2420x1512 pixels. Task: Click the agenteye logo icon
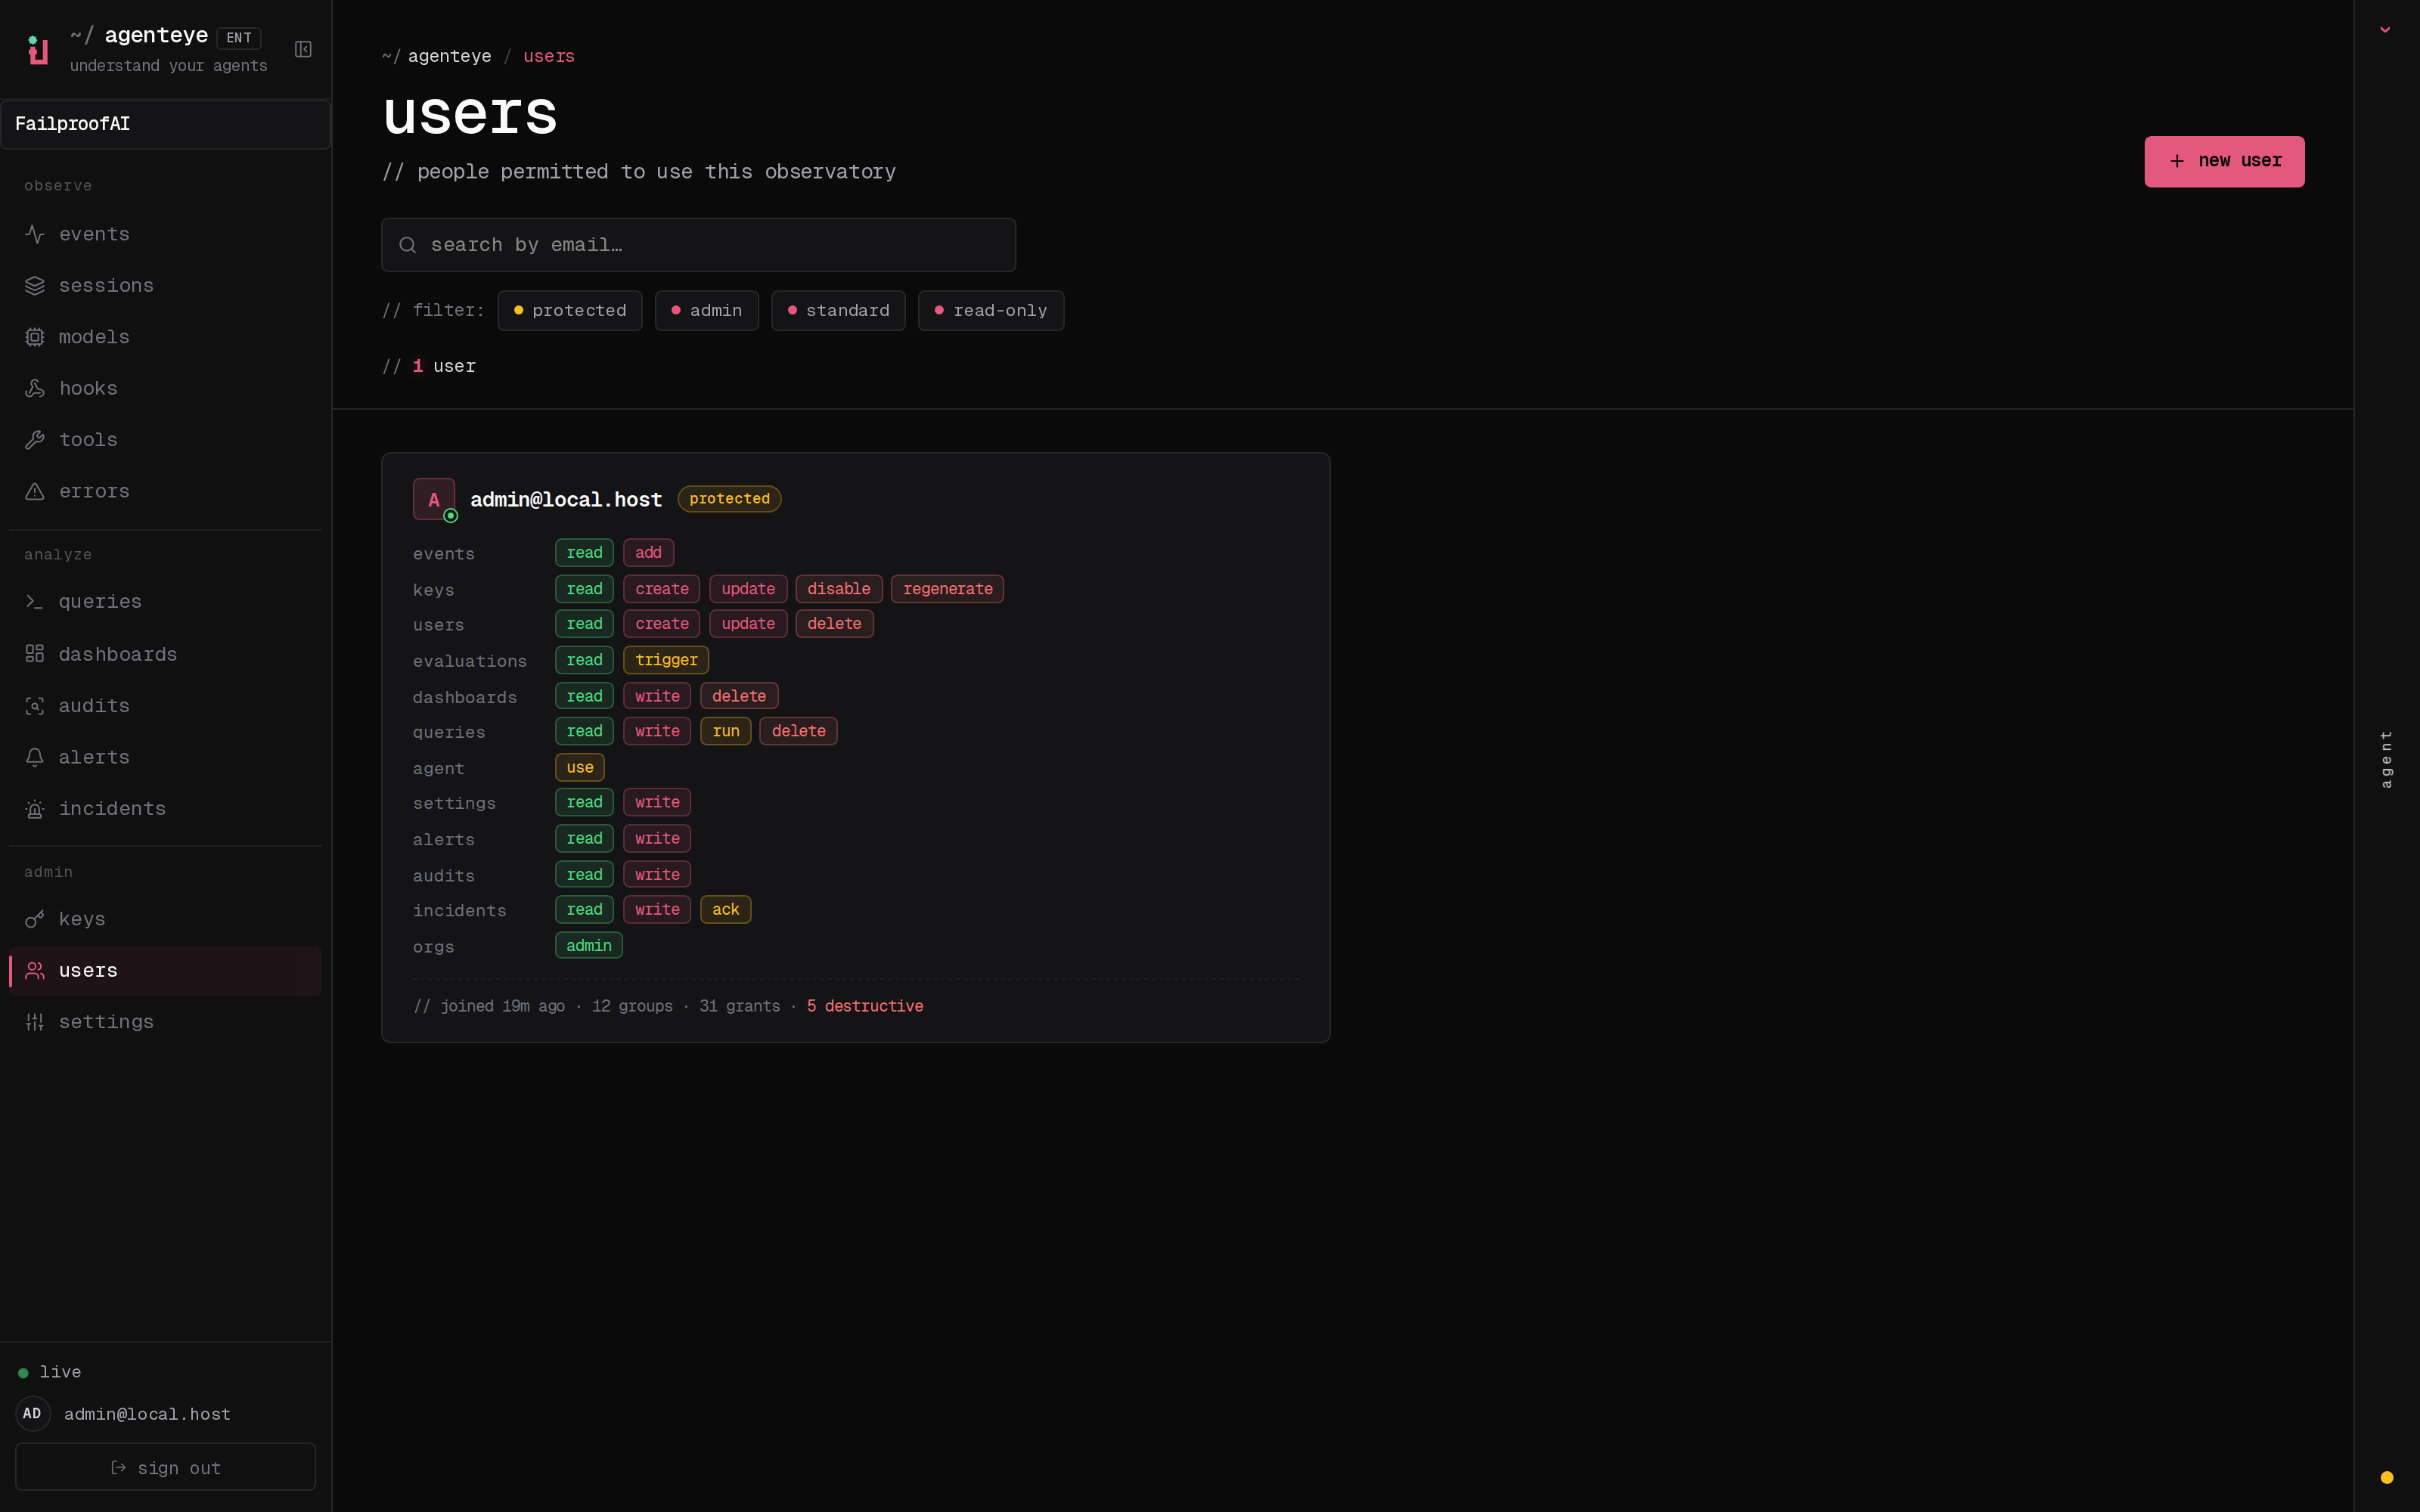click(38, 50)
